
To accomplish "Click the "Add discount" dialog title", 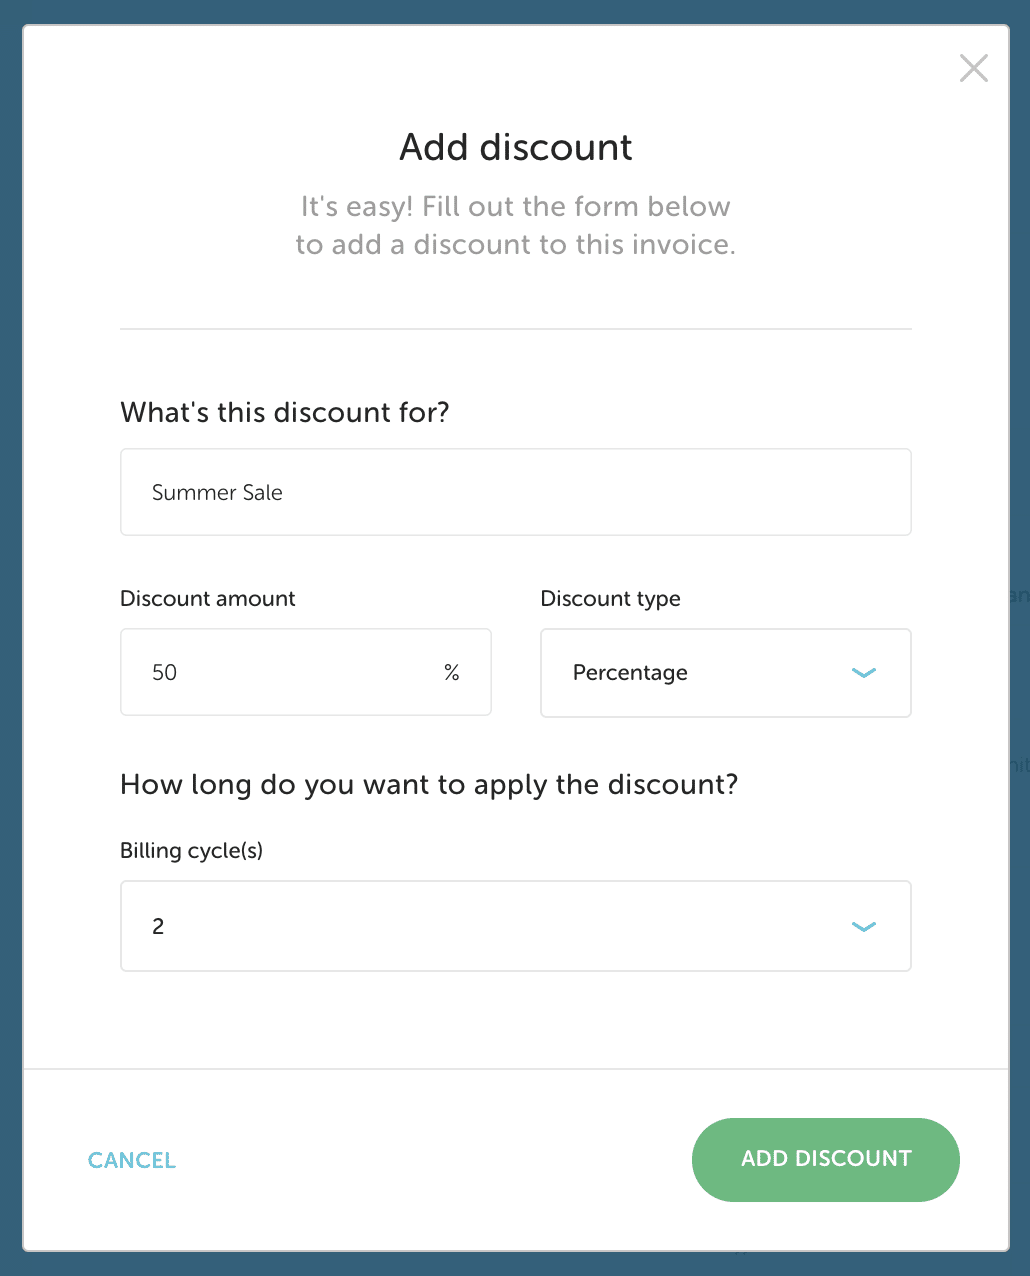I will tap(515, 147).
